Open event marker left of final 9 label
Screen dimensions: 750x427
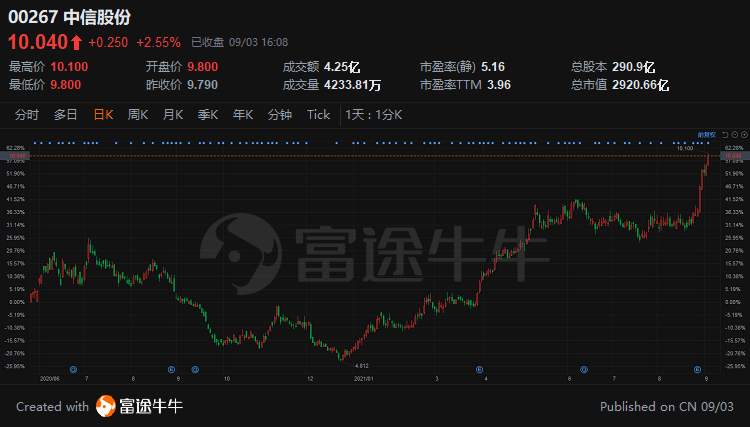tap(697, 370)
